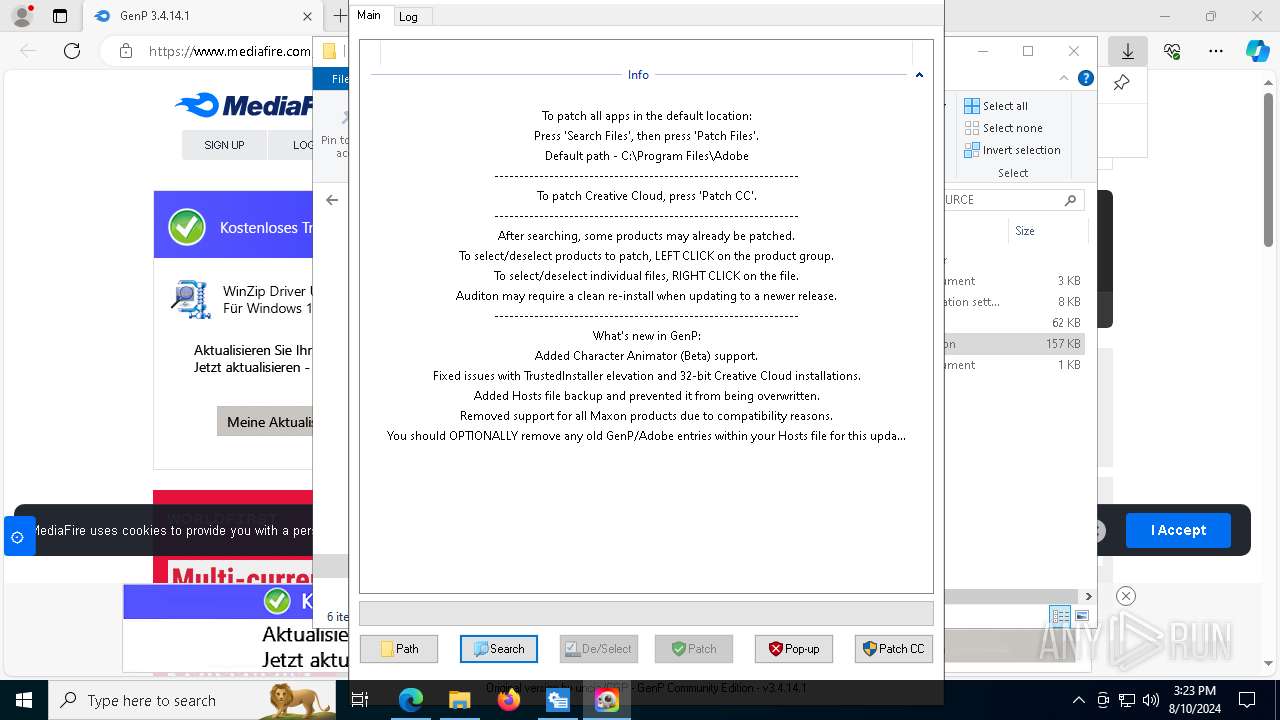Viewport: 1280px width, 720px height.
Task: Close the ad with X icon
Action: (x=1126, y=596)
